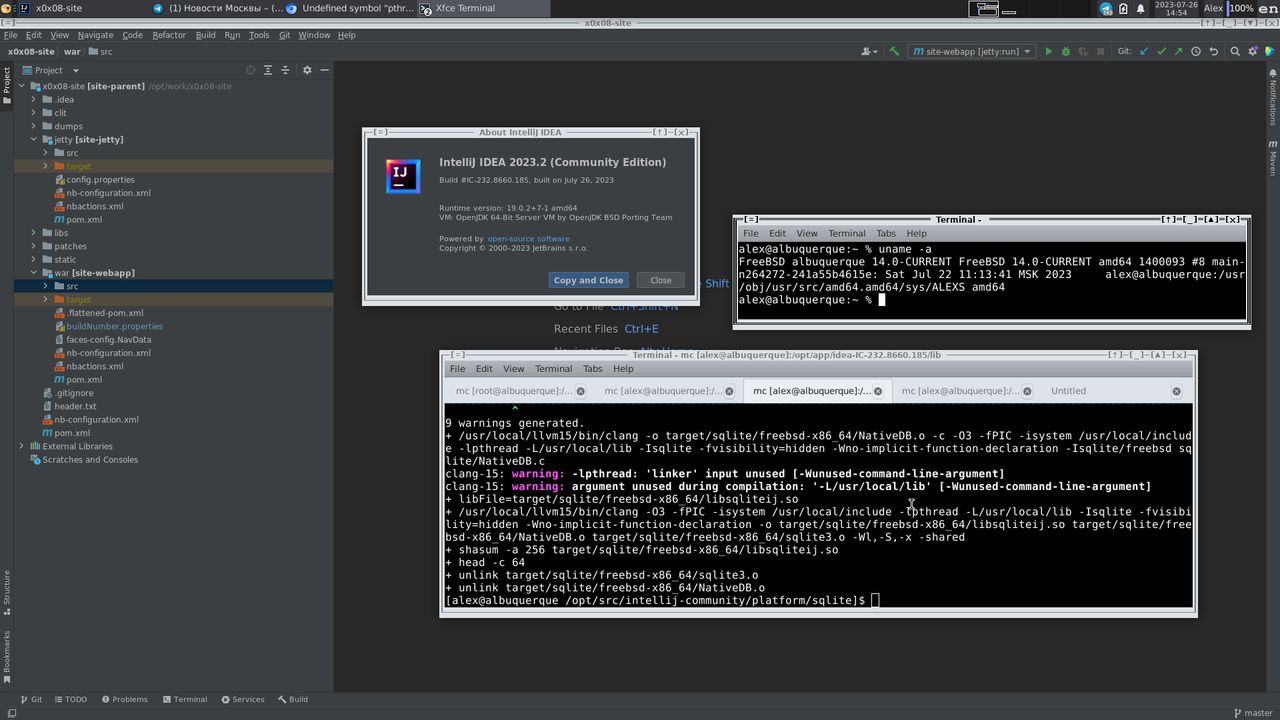Open Refactor menu in IDEA
This screenshot has height=720, width=1280.
[169, 35]
